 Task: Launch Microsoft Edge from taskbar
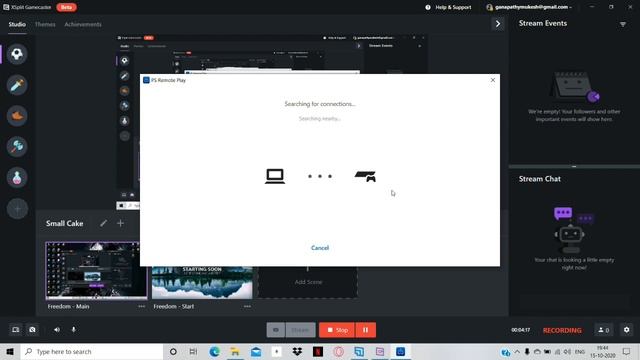(214, 351)
